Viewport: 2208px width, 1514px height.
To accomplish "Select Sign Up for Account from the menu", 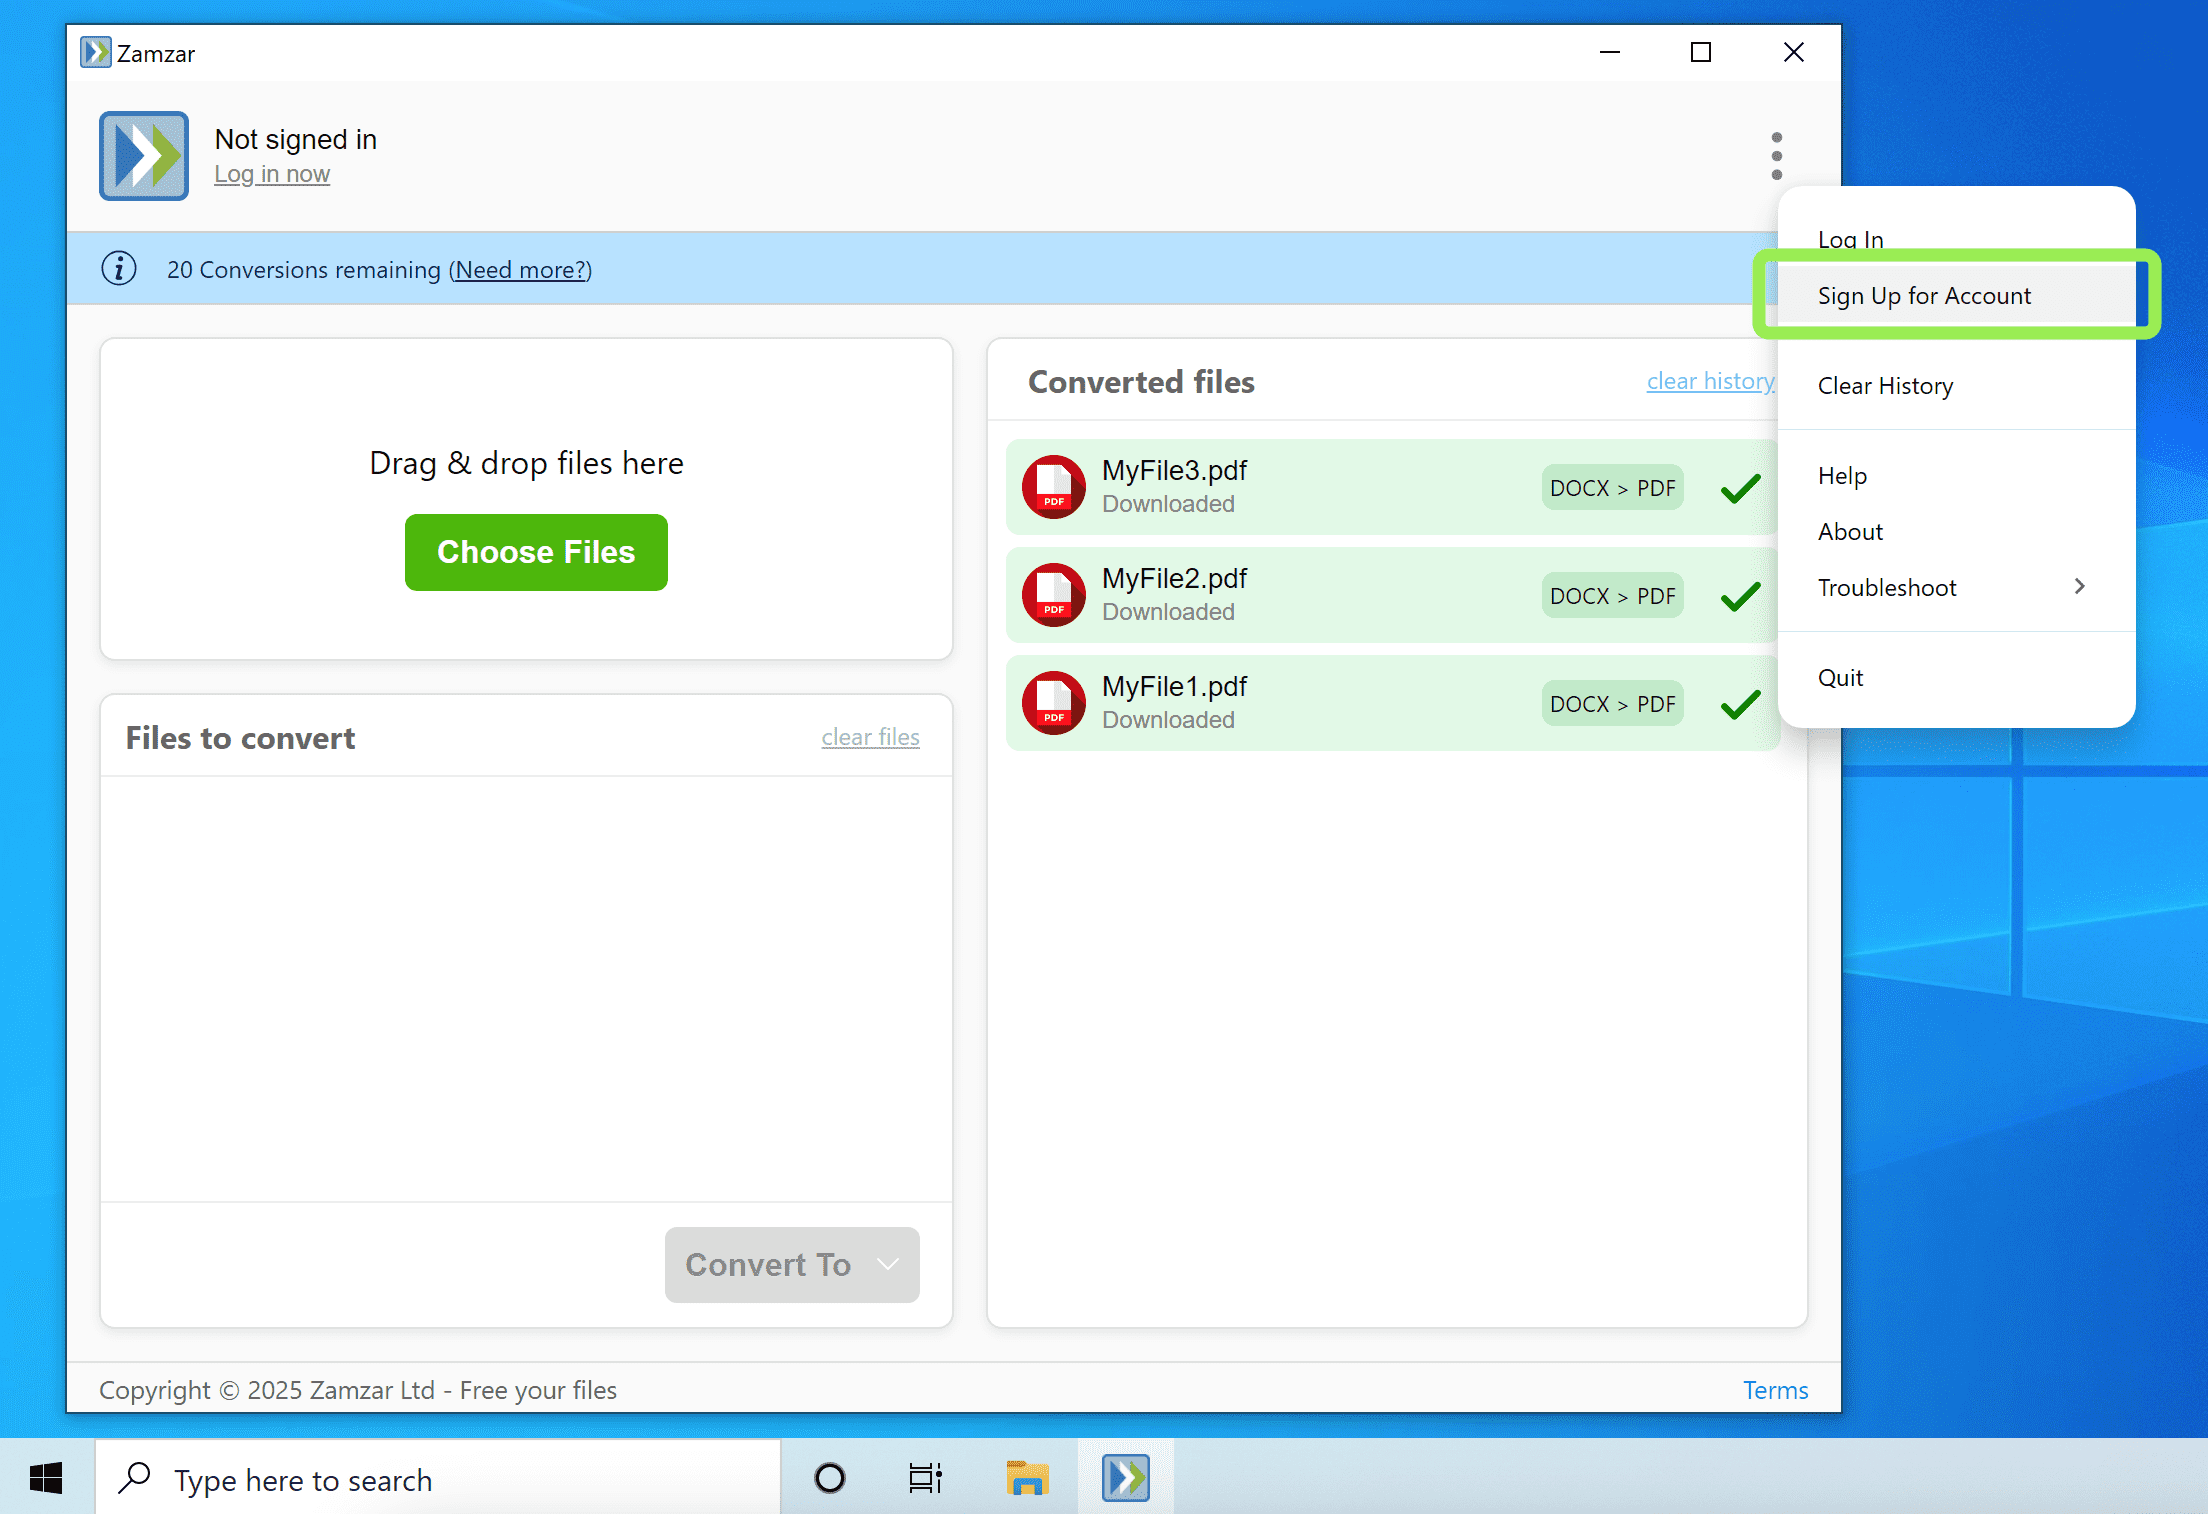I will pos(1924,295).
